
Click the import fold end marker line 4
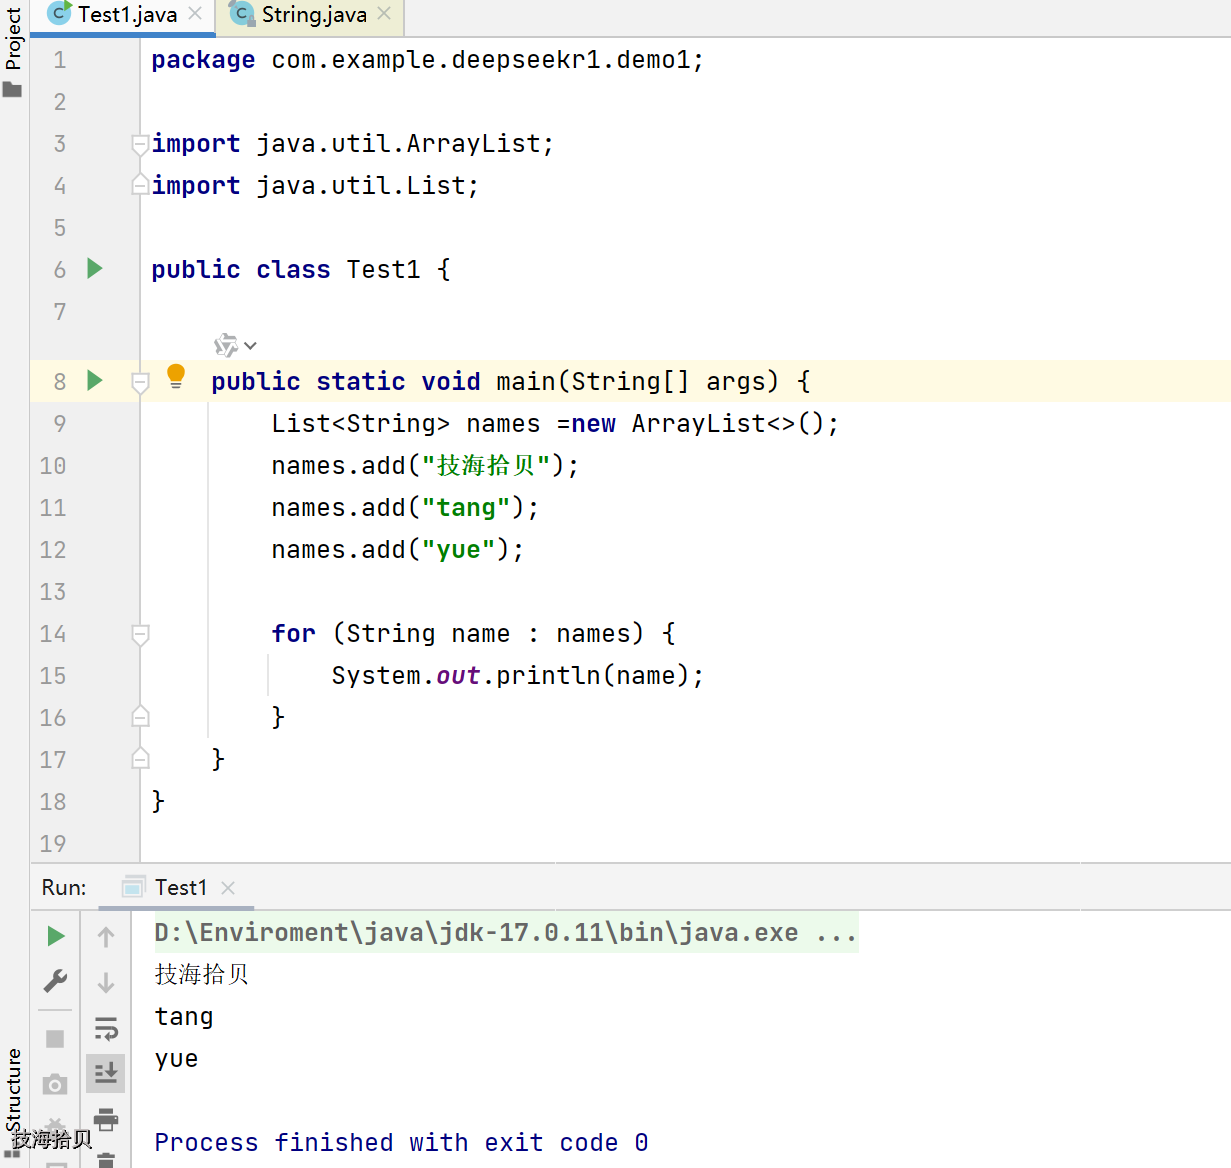pyautogui.click(x=140, y=184)
